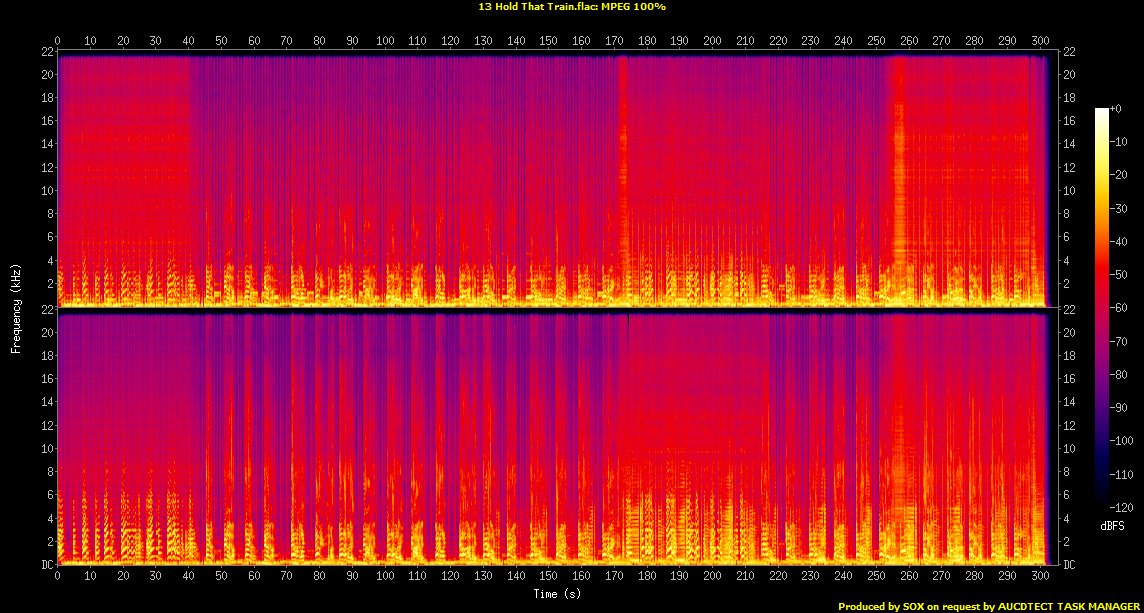Select the 40 s mark on the bottom time axis
The width and height of the screenshot is (1144, 613).
(188, 576)
